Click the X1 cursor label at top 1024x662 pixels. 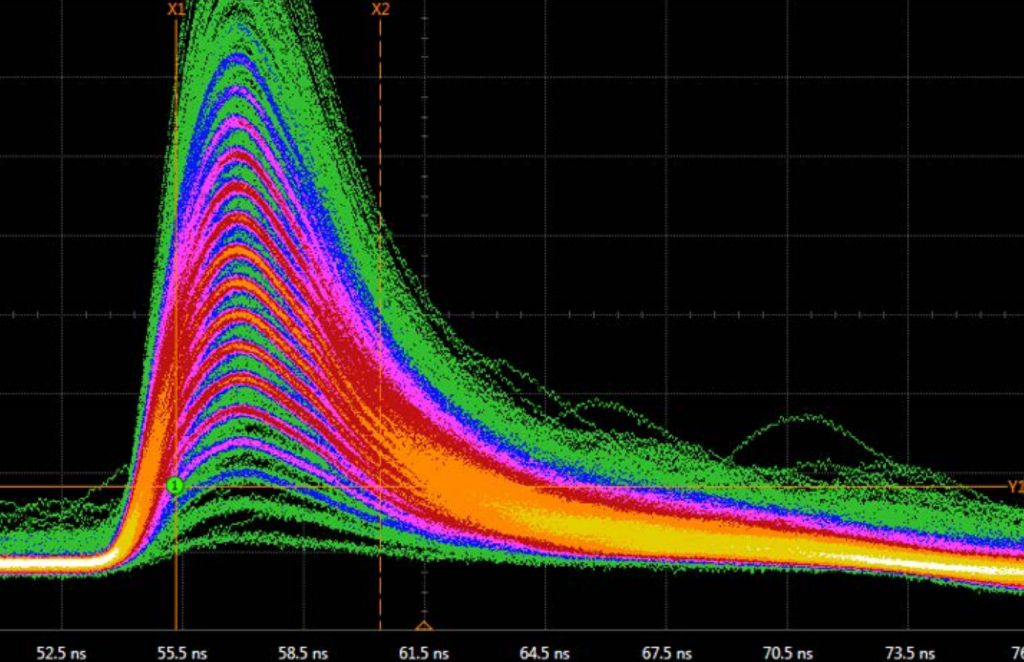176,9
